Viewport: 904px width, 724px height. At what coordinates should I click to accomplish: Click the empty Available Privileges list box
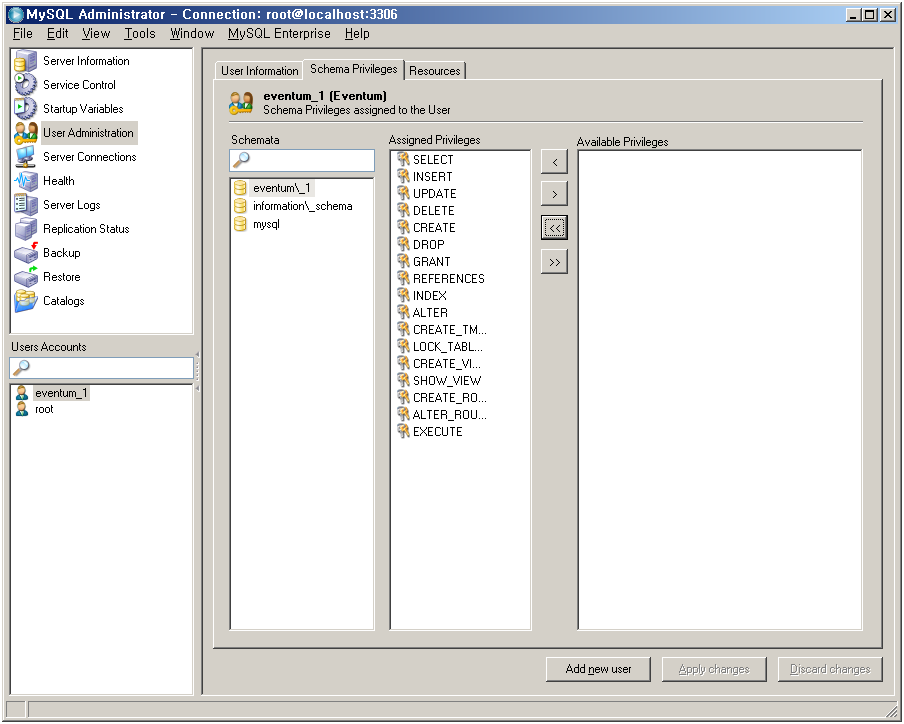pos(720,390)
